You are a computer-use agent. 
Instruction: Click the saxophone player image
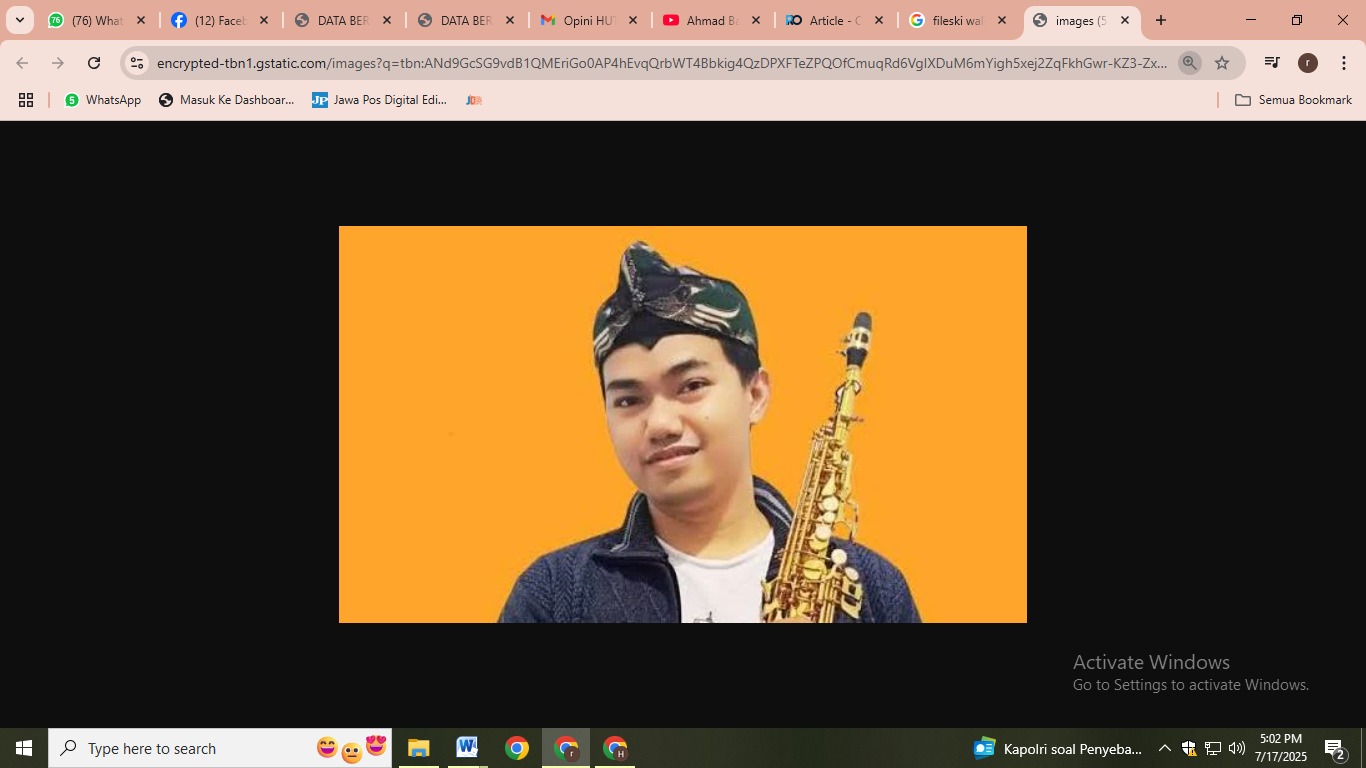[x=682, y=424]
